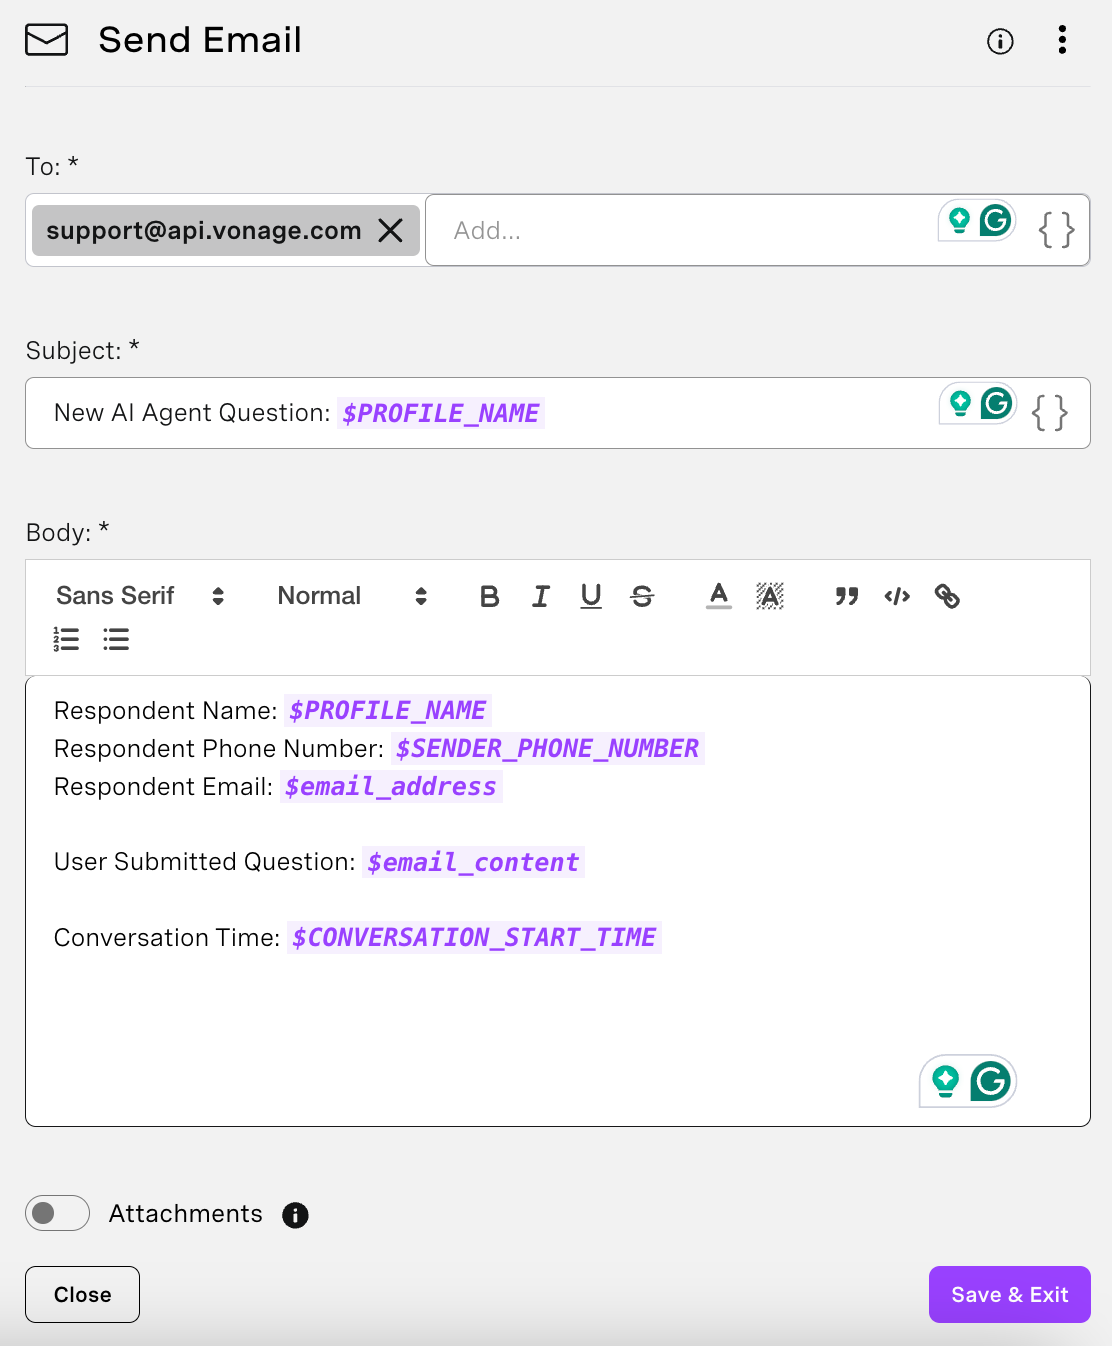Start a numbered list

pyautogui.click(x=66, y=639)
